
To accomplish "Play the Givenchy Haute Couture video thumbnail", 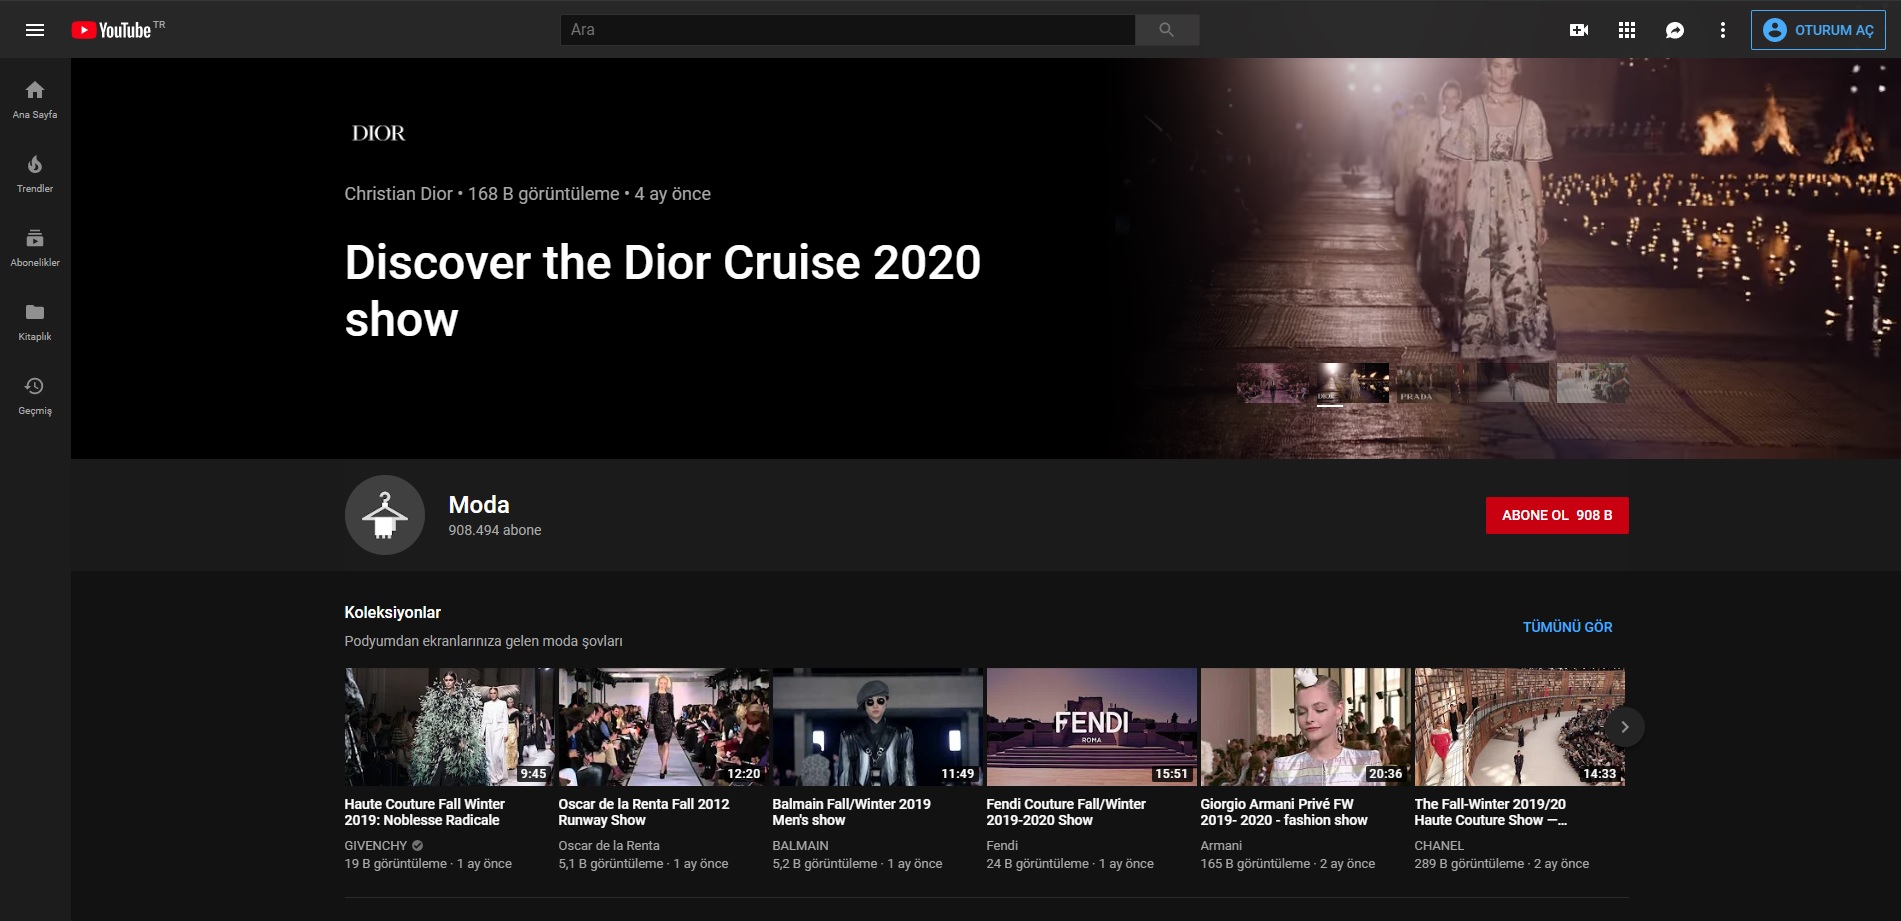I will [449, 727].
